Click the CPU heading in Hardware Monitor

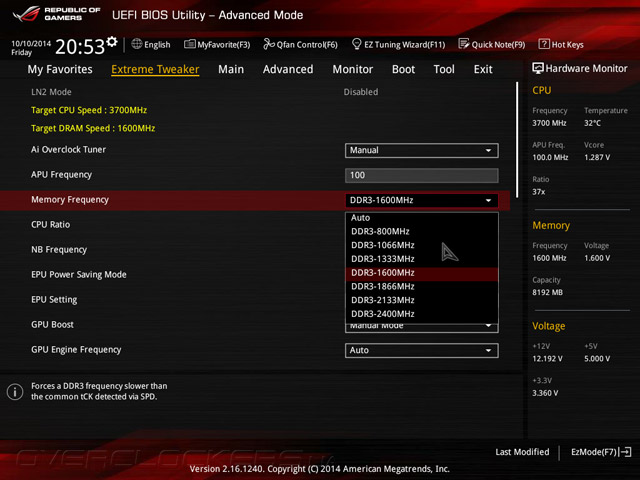click(542, 90)
